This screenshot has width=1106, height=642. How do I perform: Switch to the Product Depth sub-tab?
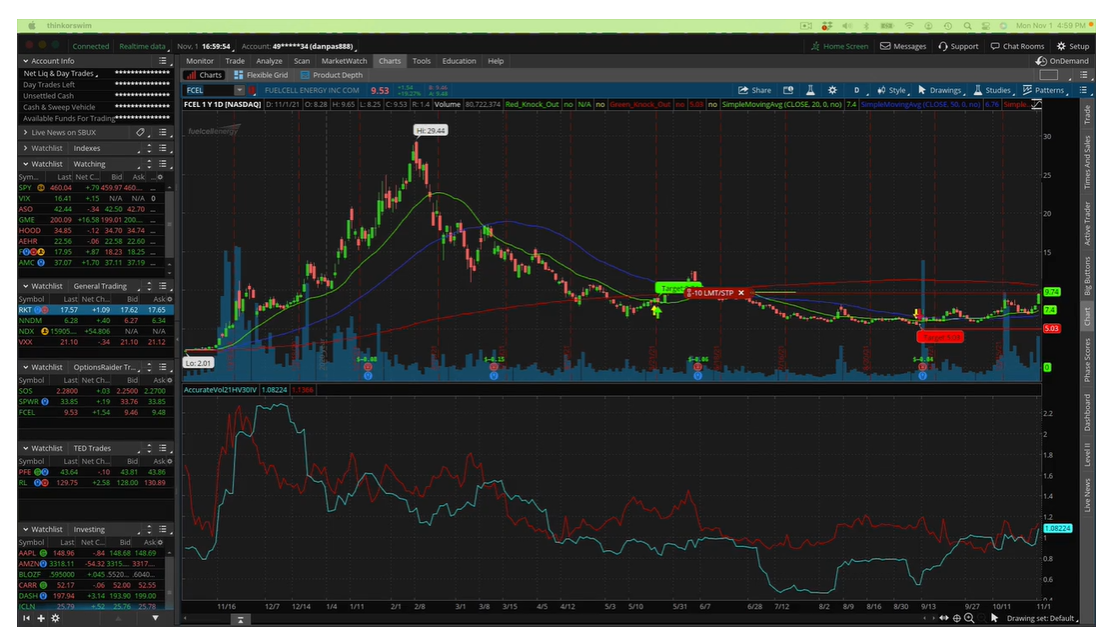[332, 75]
